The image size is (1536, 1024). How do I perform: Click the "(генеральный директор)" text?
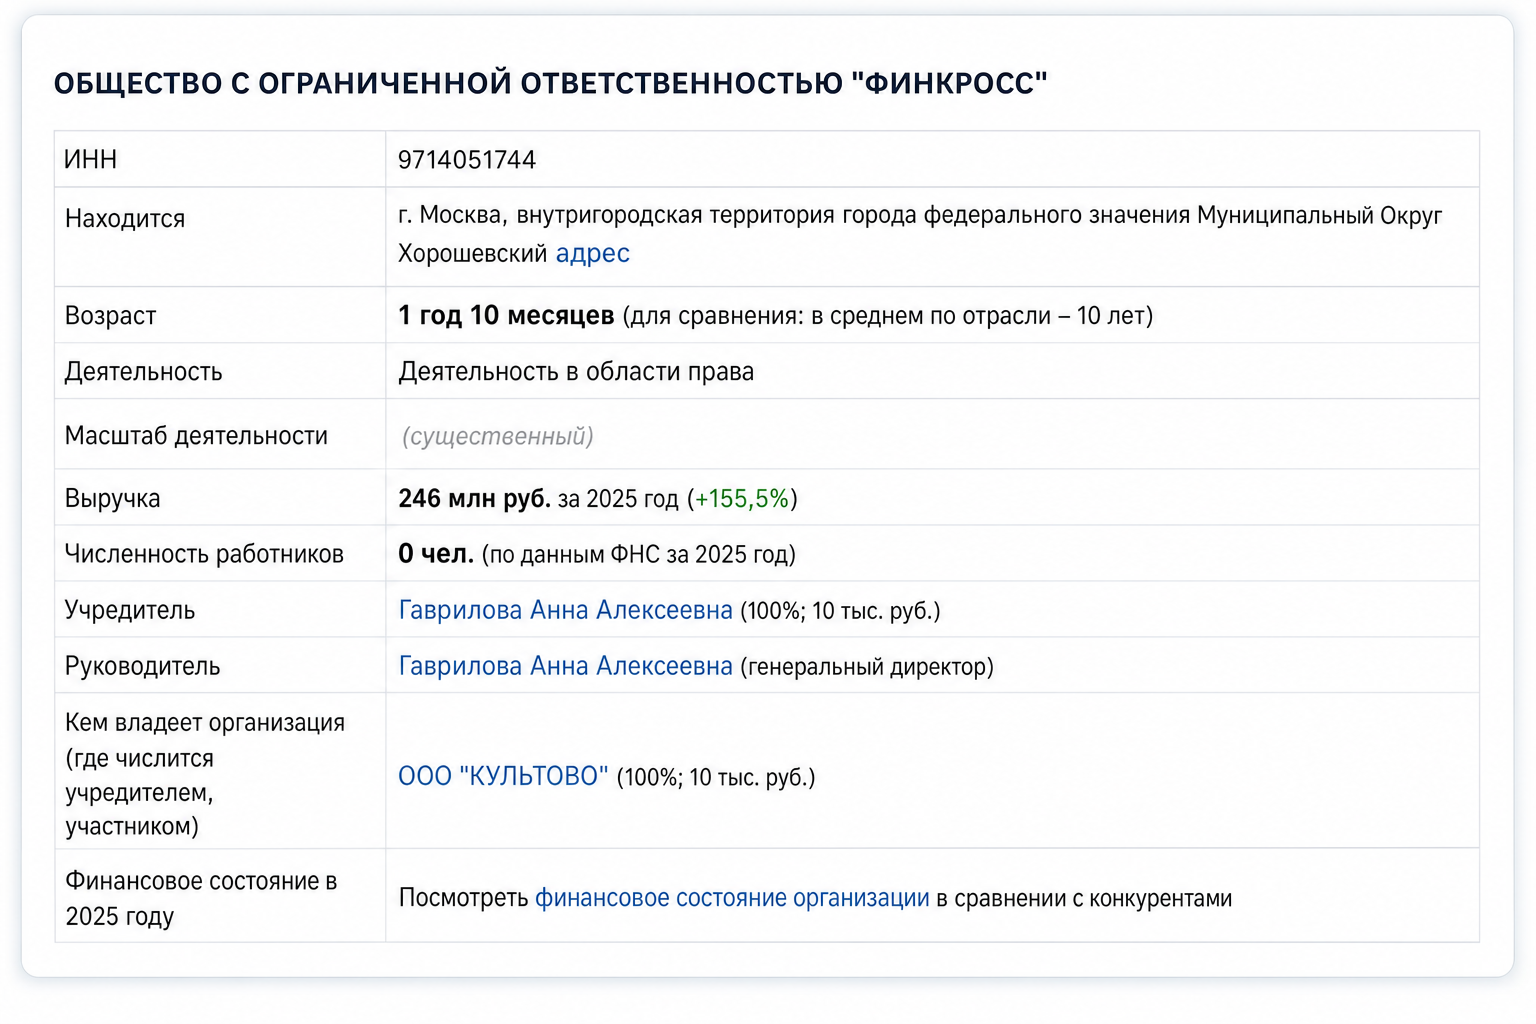point(867,666)
